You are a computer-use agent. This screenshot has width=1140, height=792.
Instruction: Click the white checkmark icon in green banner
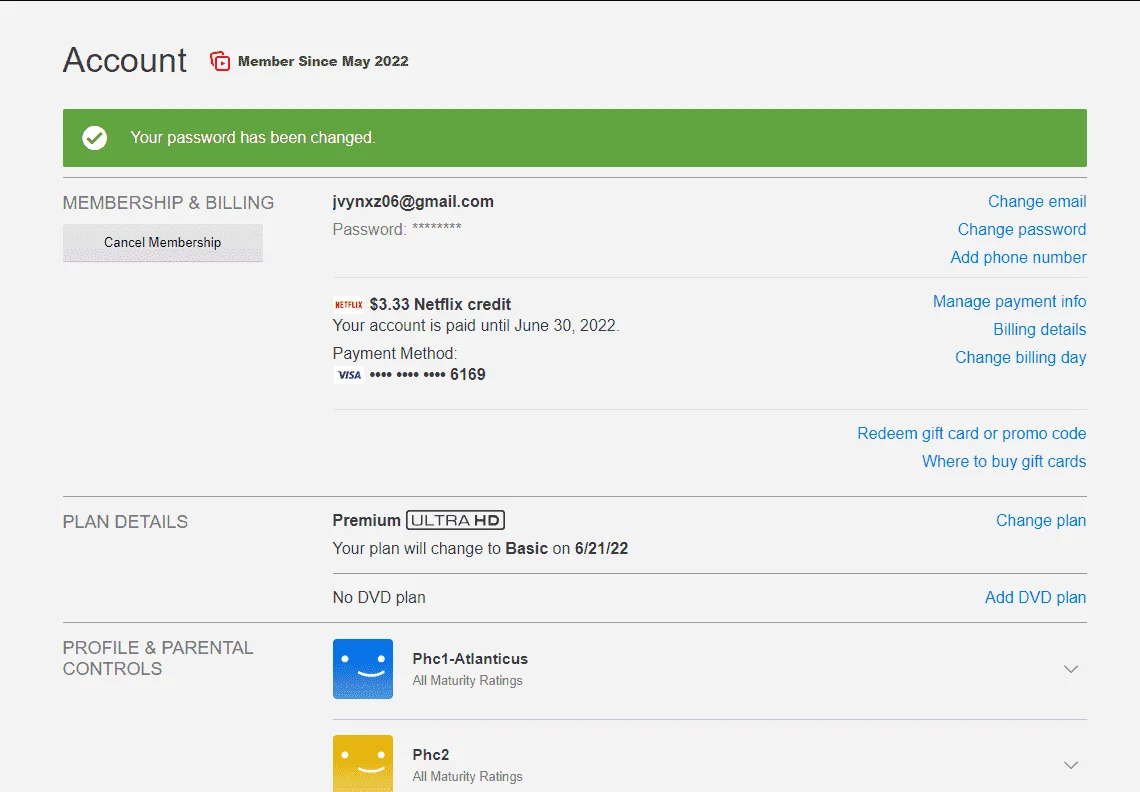click(95, 137)
